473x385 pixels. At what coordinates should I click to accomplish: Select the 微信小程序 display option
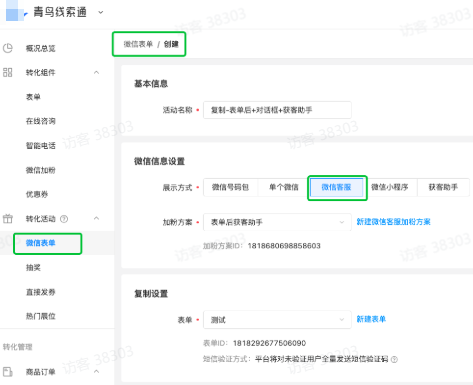coord(390,187)
